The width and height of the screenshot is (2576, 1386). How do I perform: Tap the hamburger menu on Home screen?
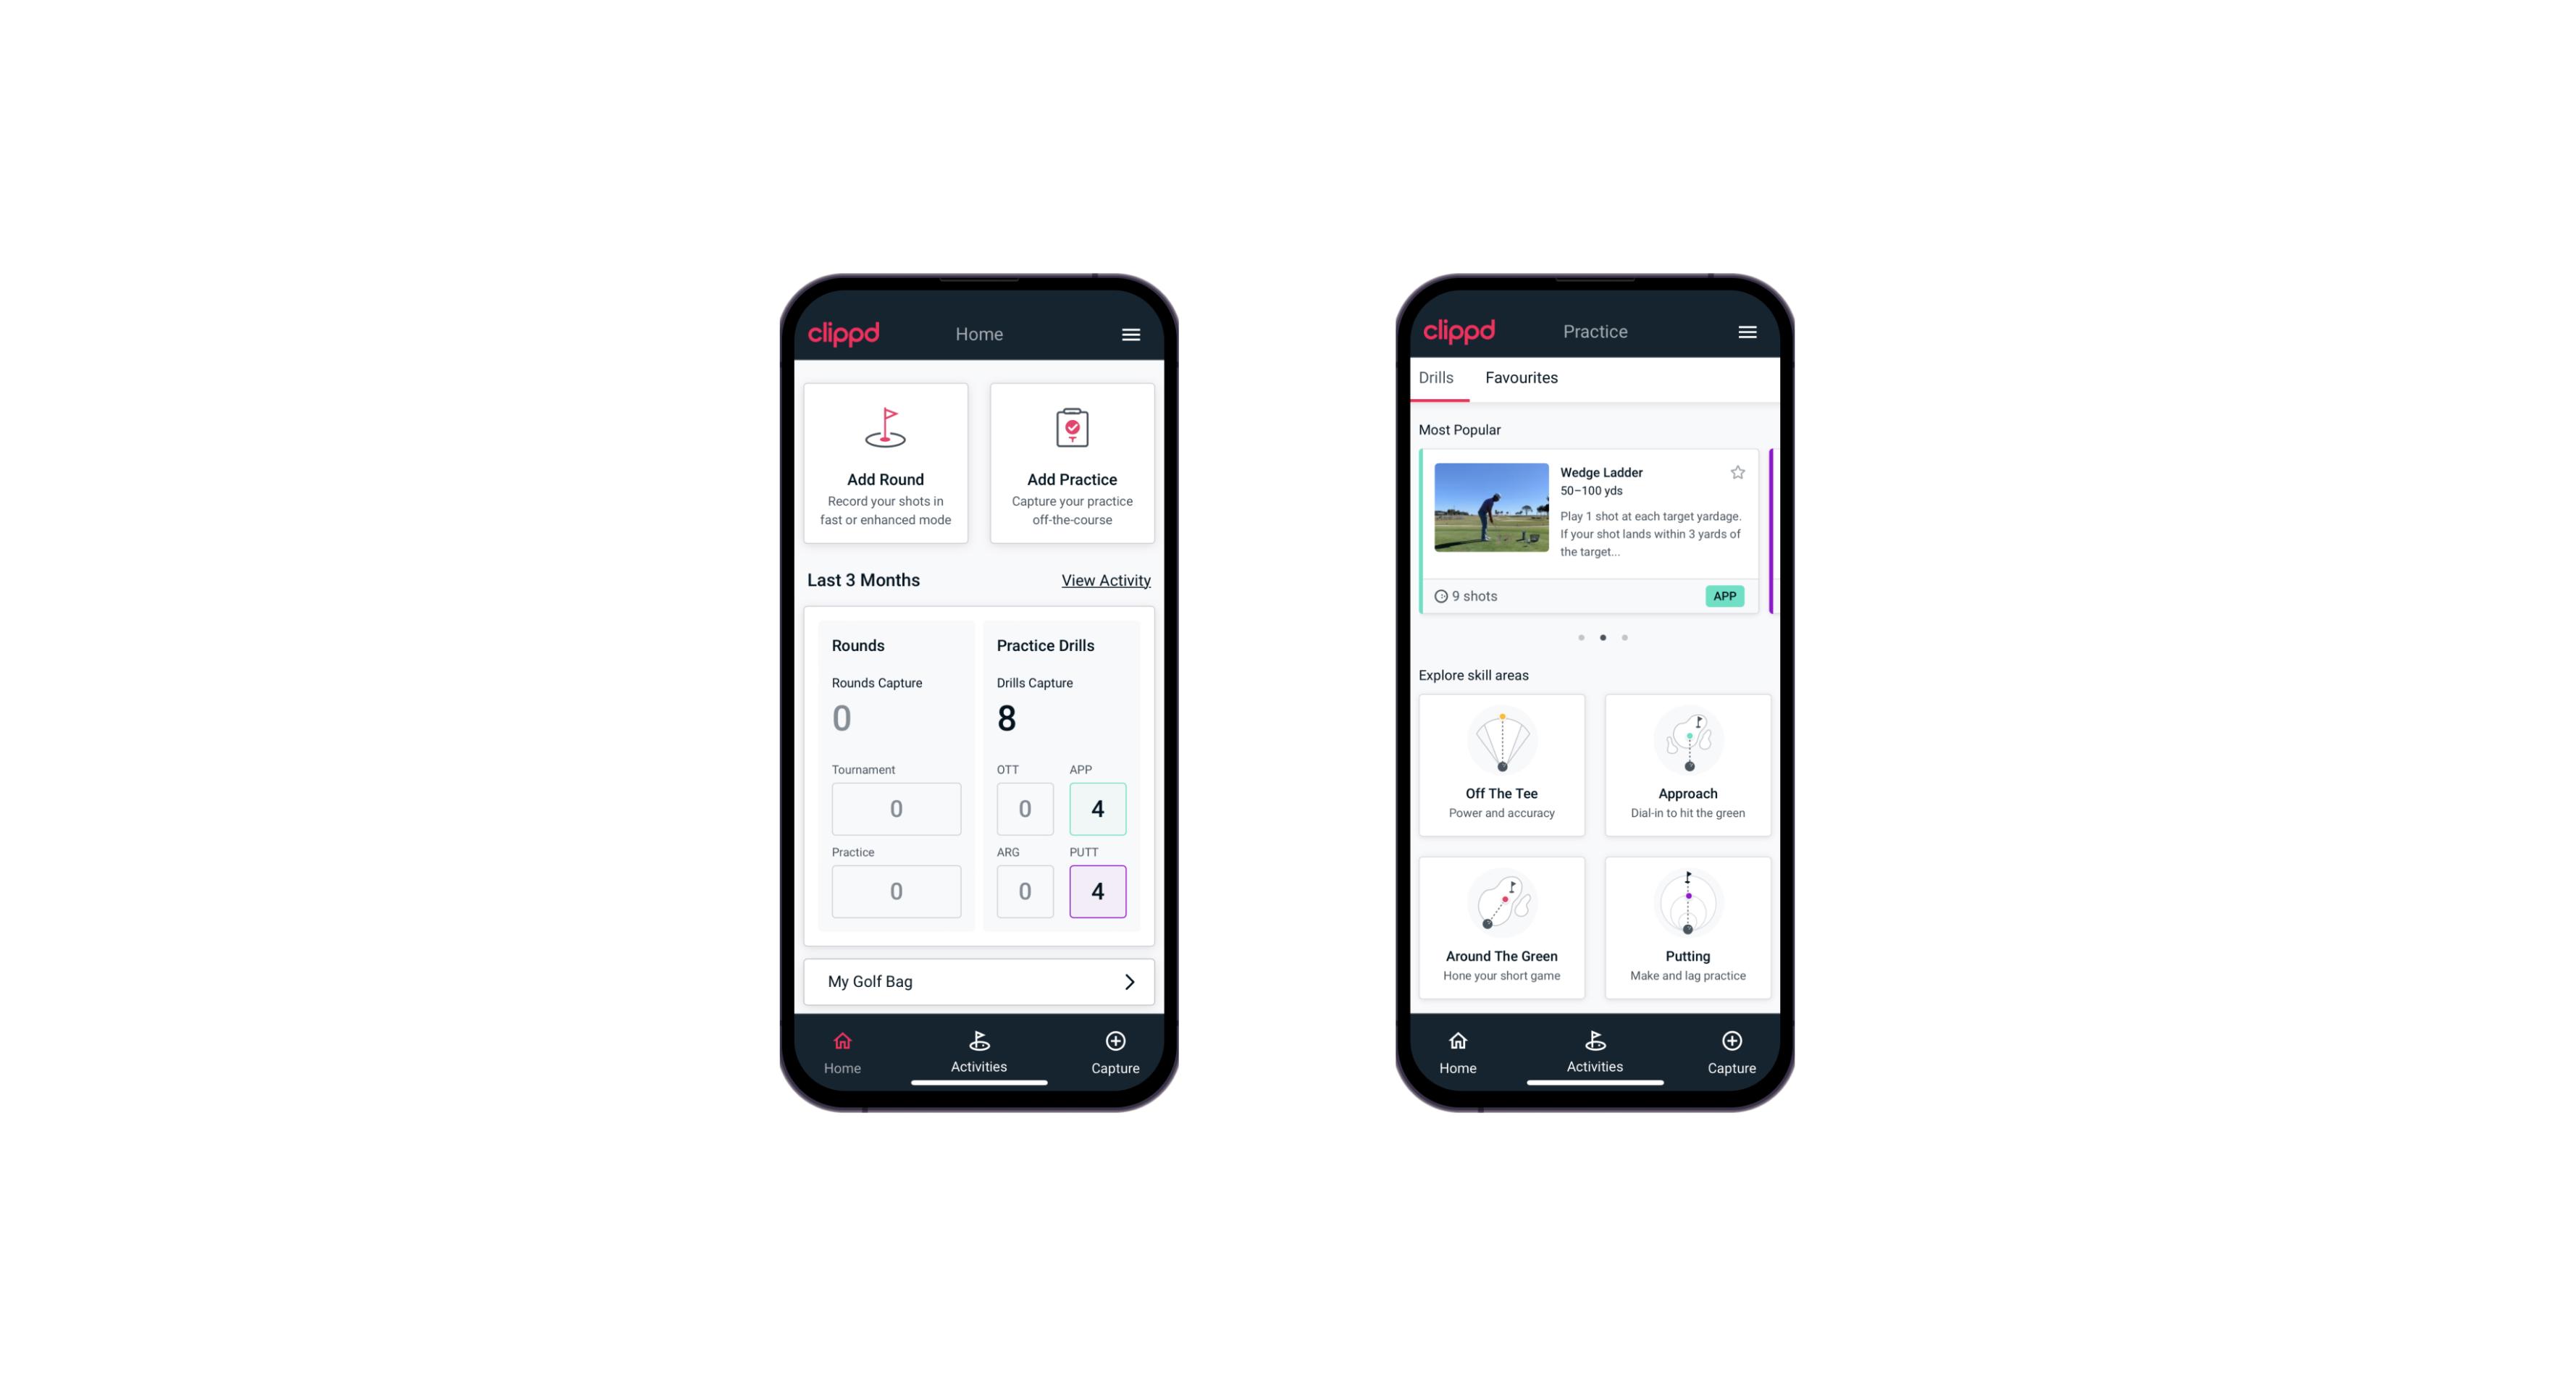point(1133,333)
